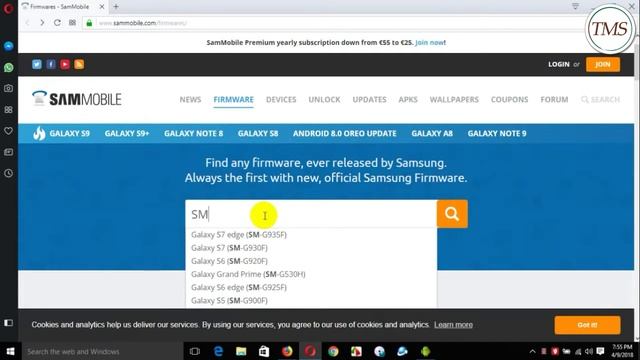
Task: Open GALAXY NOTE 8 trending link
Action: click(x=193, y=133)
